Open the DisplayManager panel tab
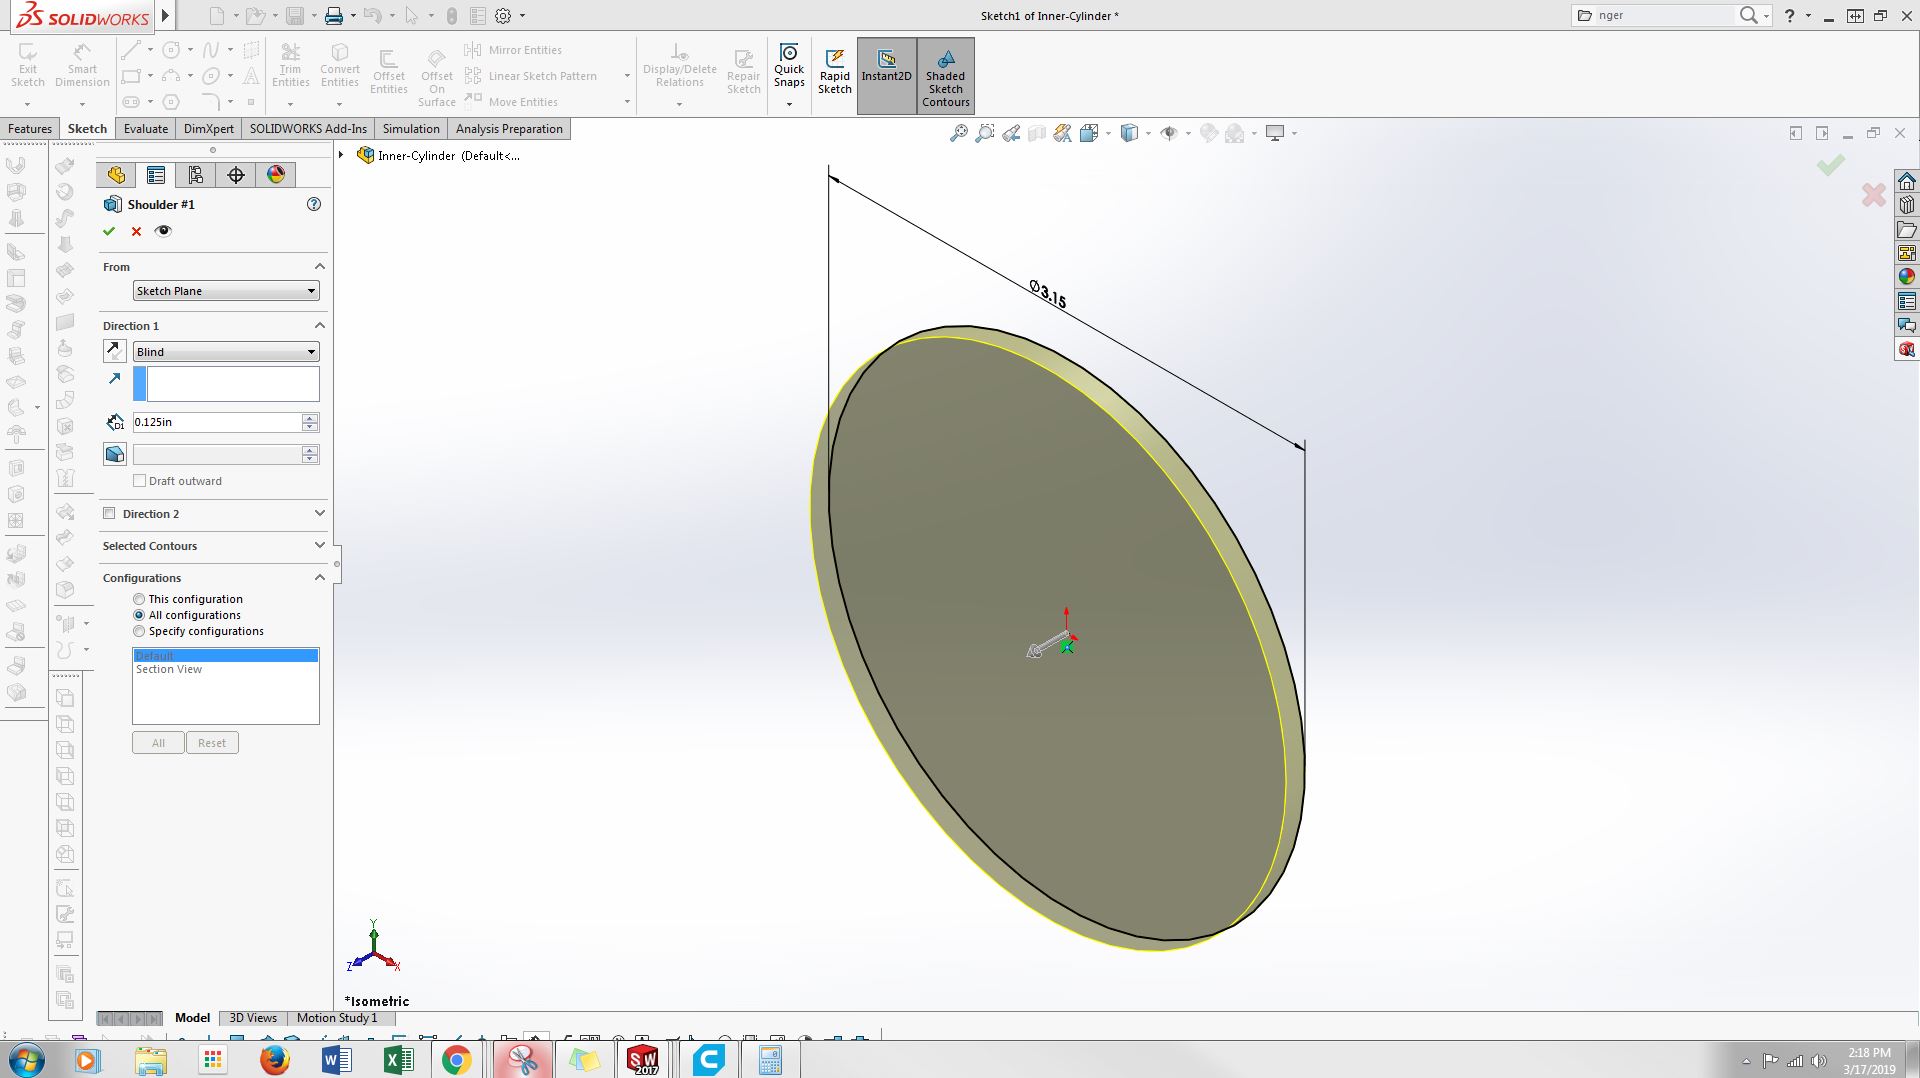The width and height of the screenshot is (1920, 1078). pyautogui.click(x=276, y=175)
